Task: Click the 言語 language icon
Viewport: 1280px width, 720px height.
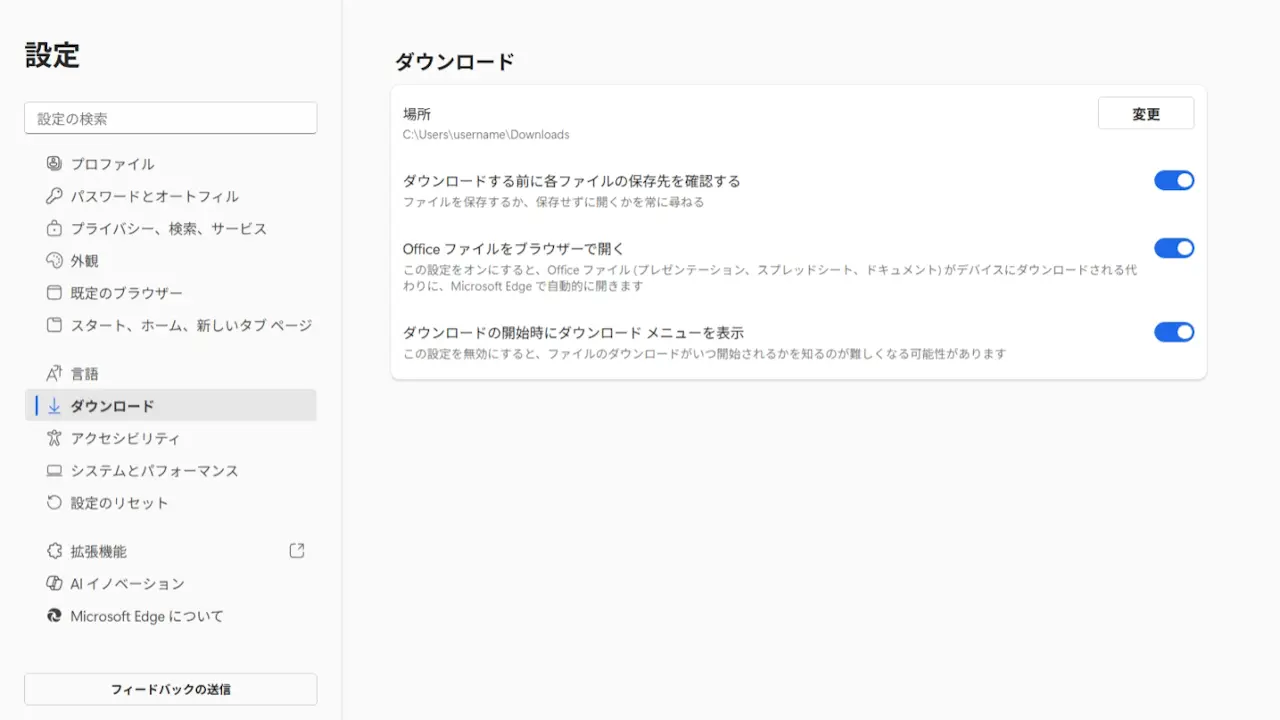Action: point(54,374)
